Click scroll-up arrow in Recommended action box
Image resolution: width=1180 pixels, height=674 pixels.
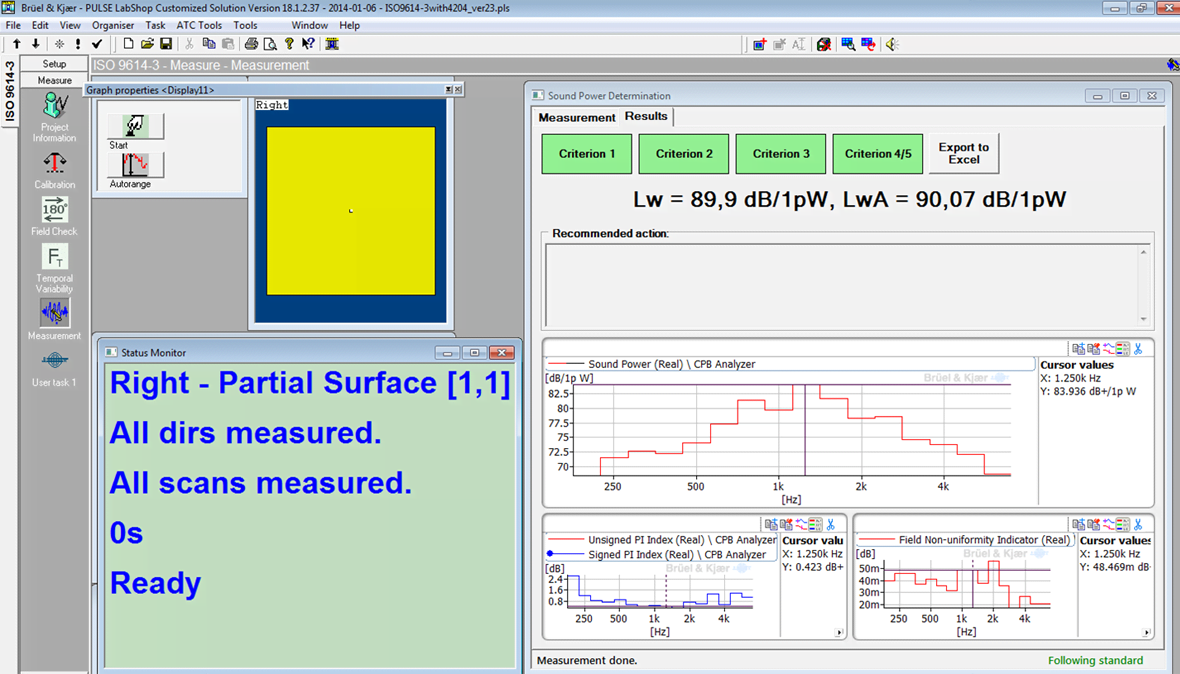(x=1144, y=252)
